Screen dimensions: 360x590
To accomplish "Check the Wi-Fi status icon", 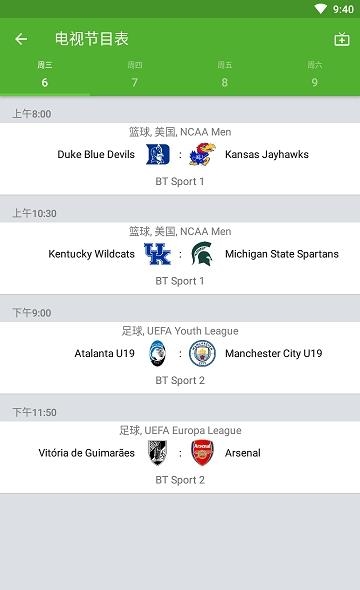I will point(321,9).
